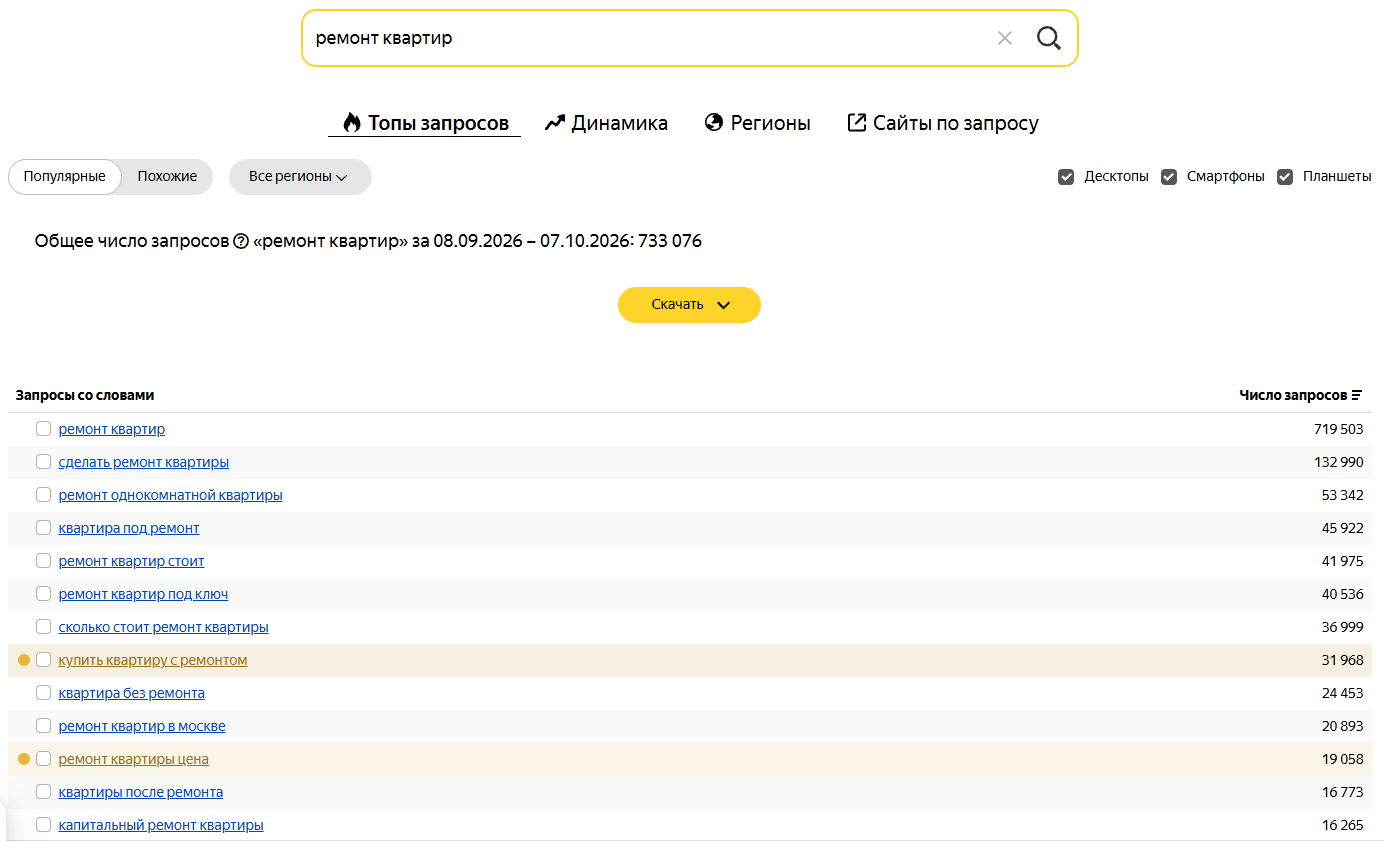
Task: Open the Динамика tab
Action: (606, 123)
